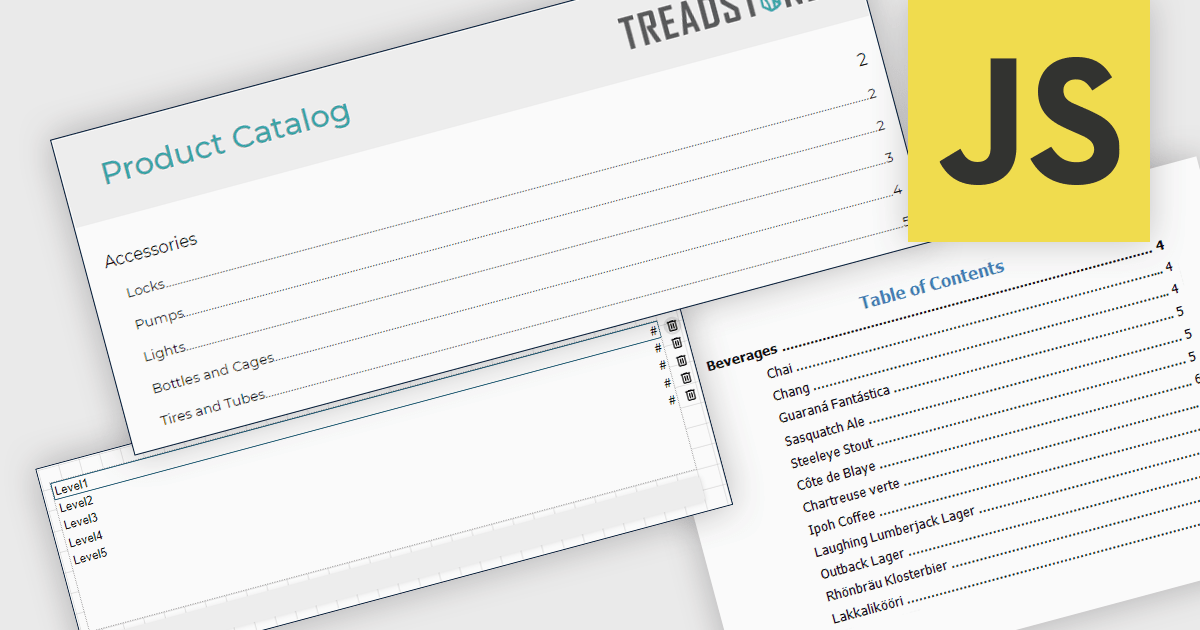1200x630 pixels.
Task: Open the Bottles and Cages entry
Action: (213, 373)
